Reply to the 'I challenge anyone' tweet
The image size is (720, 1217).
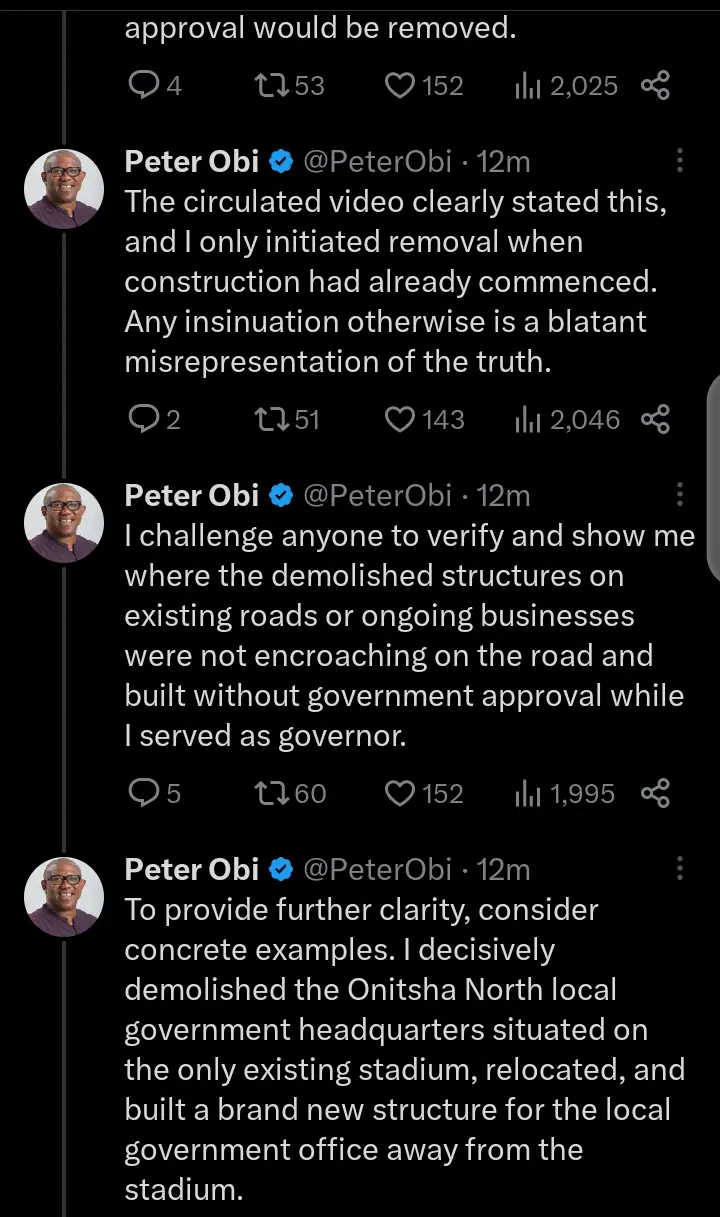(145, 794)
